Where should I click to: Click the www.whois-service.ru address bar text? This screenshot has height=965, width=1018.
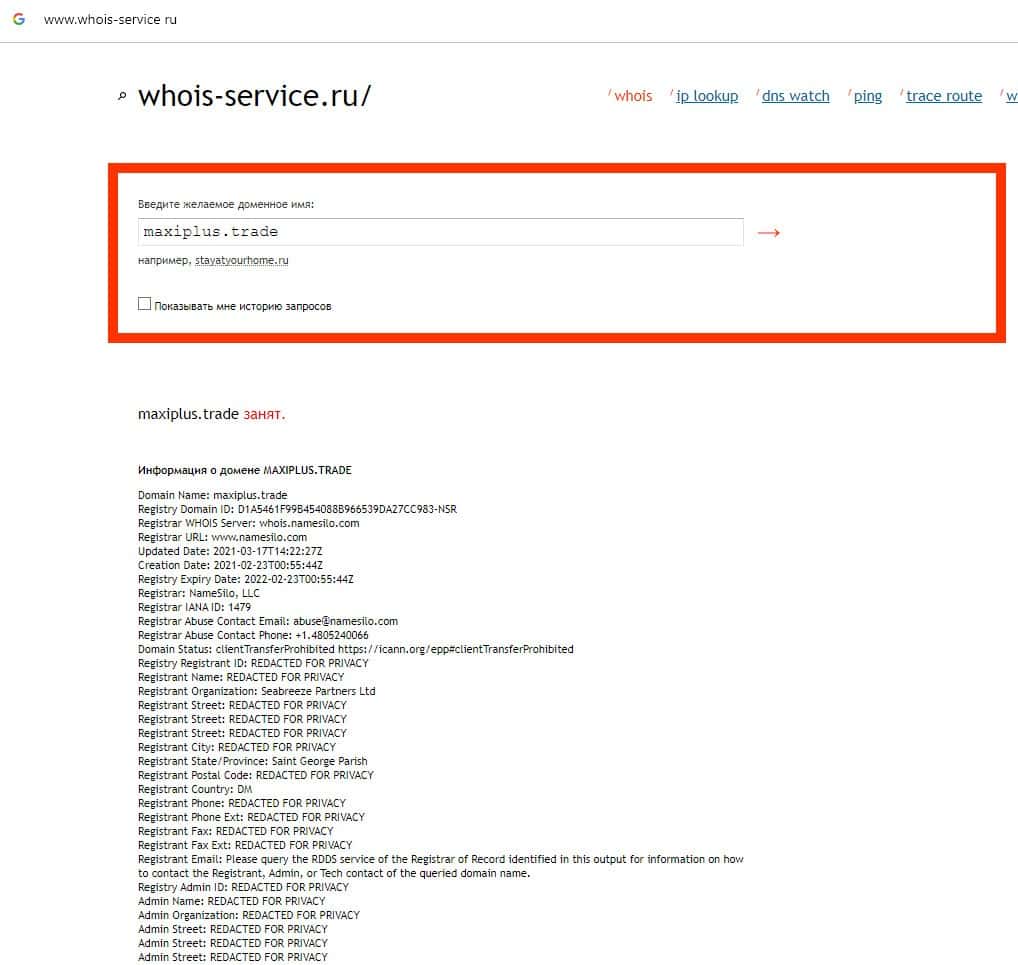click(110, 19)
